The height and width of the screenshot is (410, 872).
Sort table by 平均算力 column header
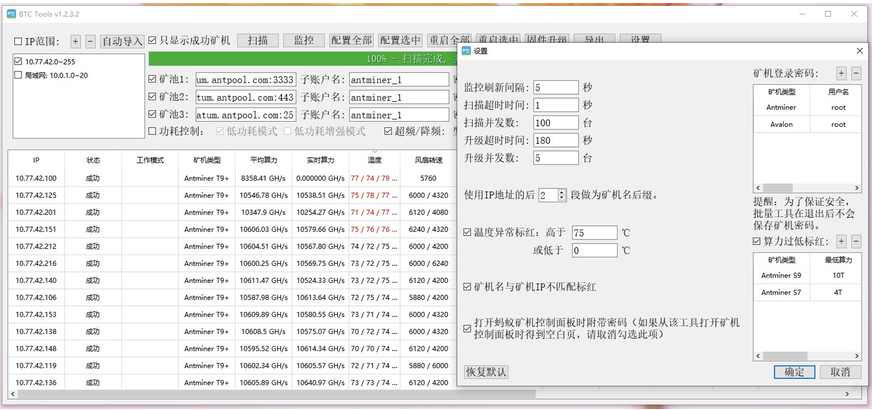[264, 159]
